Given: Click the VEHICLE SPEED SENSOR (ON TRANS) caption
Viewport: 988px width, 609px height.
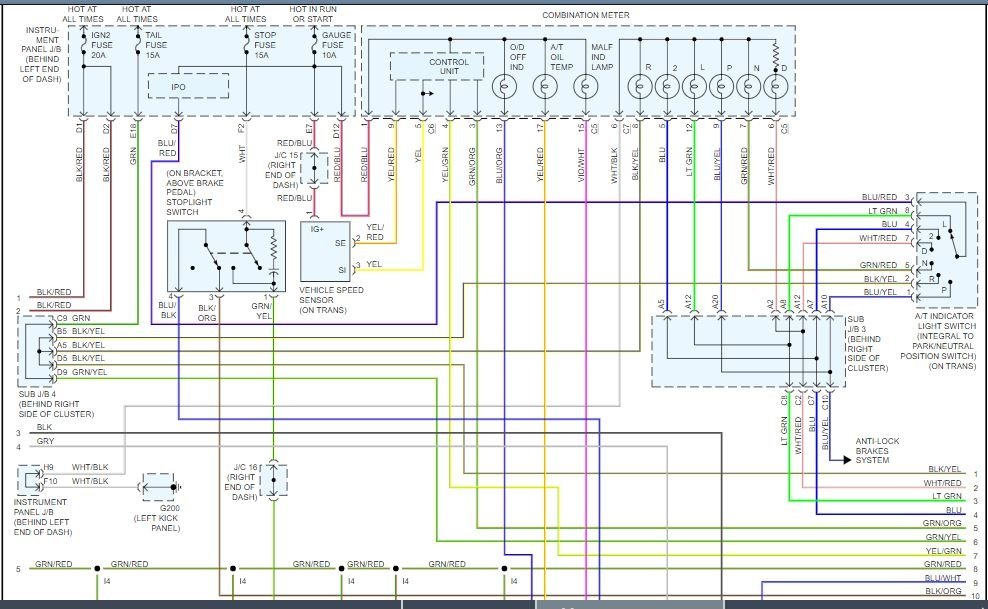Looking at the screenshot, I should tap(331, 300).
